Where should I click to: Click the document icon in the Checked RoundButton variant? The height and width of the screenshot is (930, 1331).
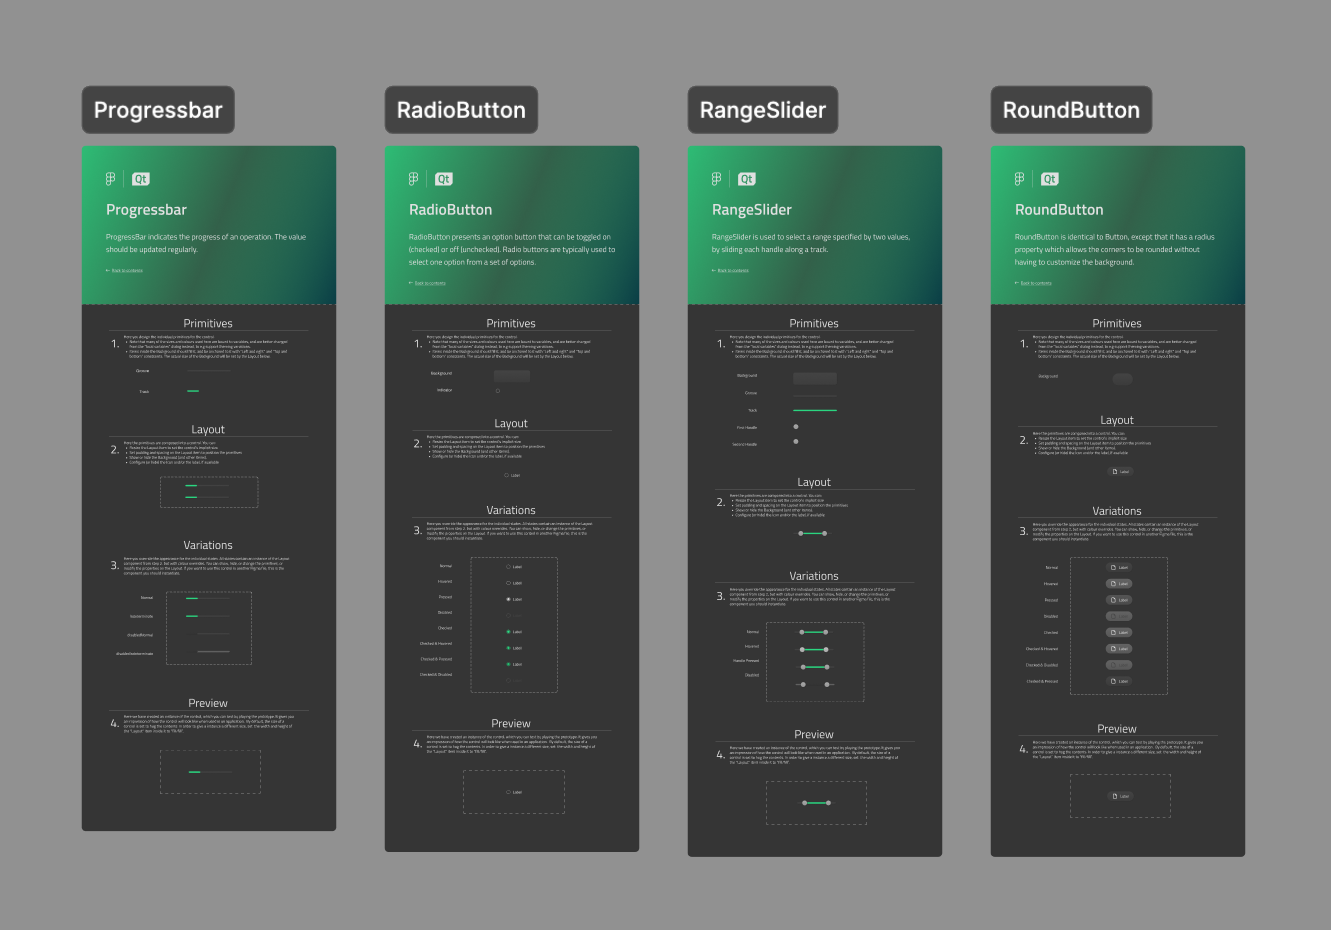[x=1113, y=632]
